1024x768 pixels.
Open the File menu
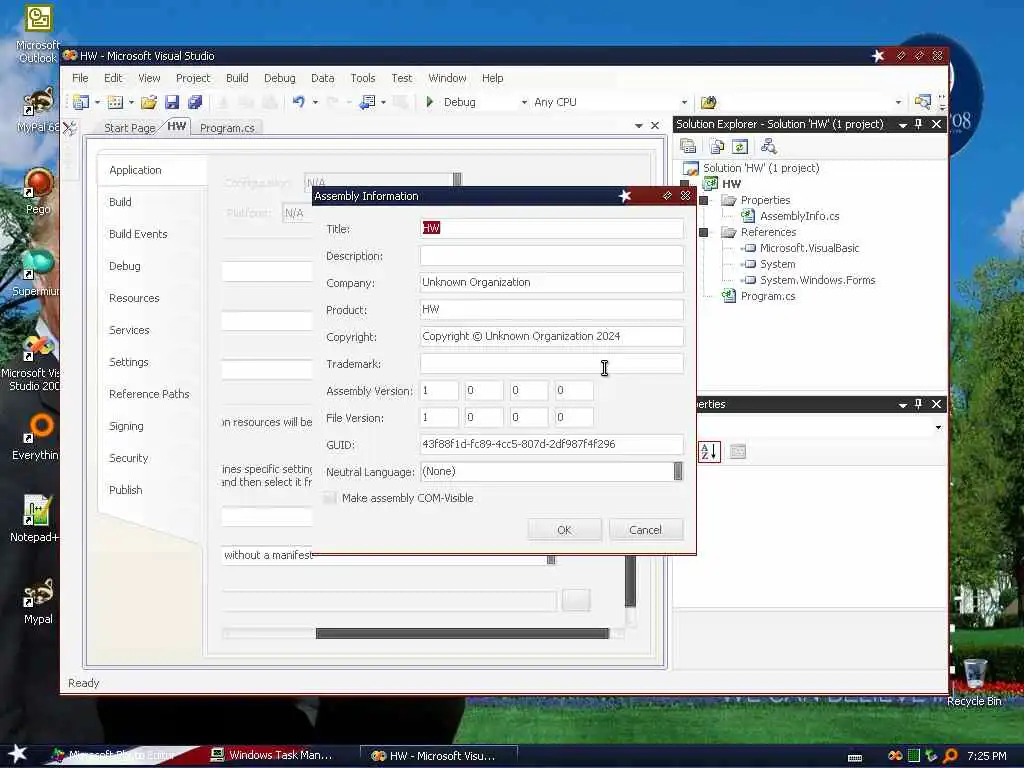point(80,78)
